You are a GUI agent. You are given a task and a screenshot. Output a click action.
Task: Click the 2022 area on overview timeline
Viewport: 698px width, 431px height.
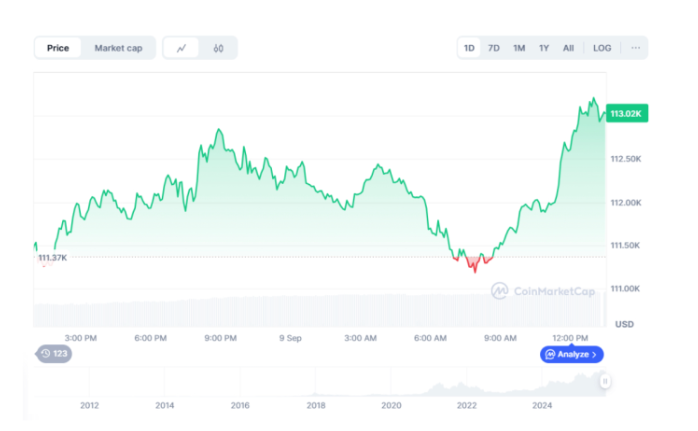[x=466, y=405]
